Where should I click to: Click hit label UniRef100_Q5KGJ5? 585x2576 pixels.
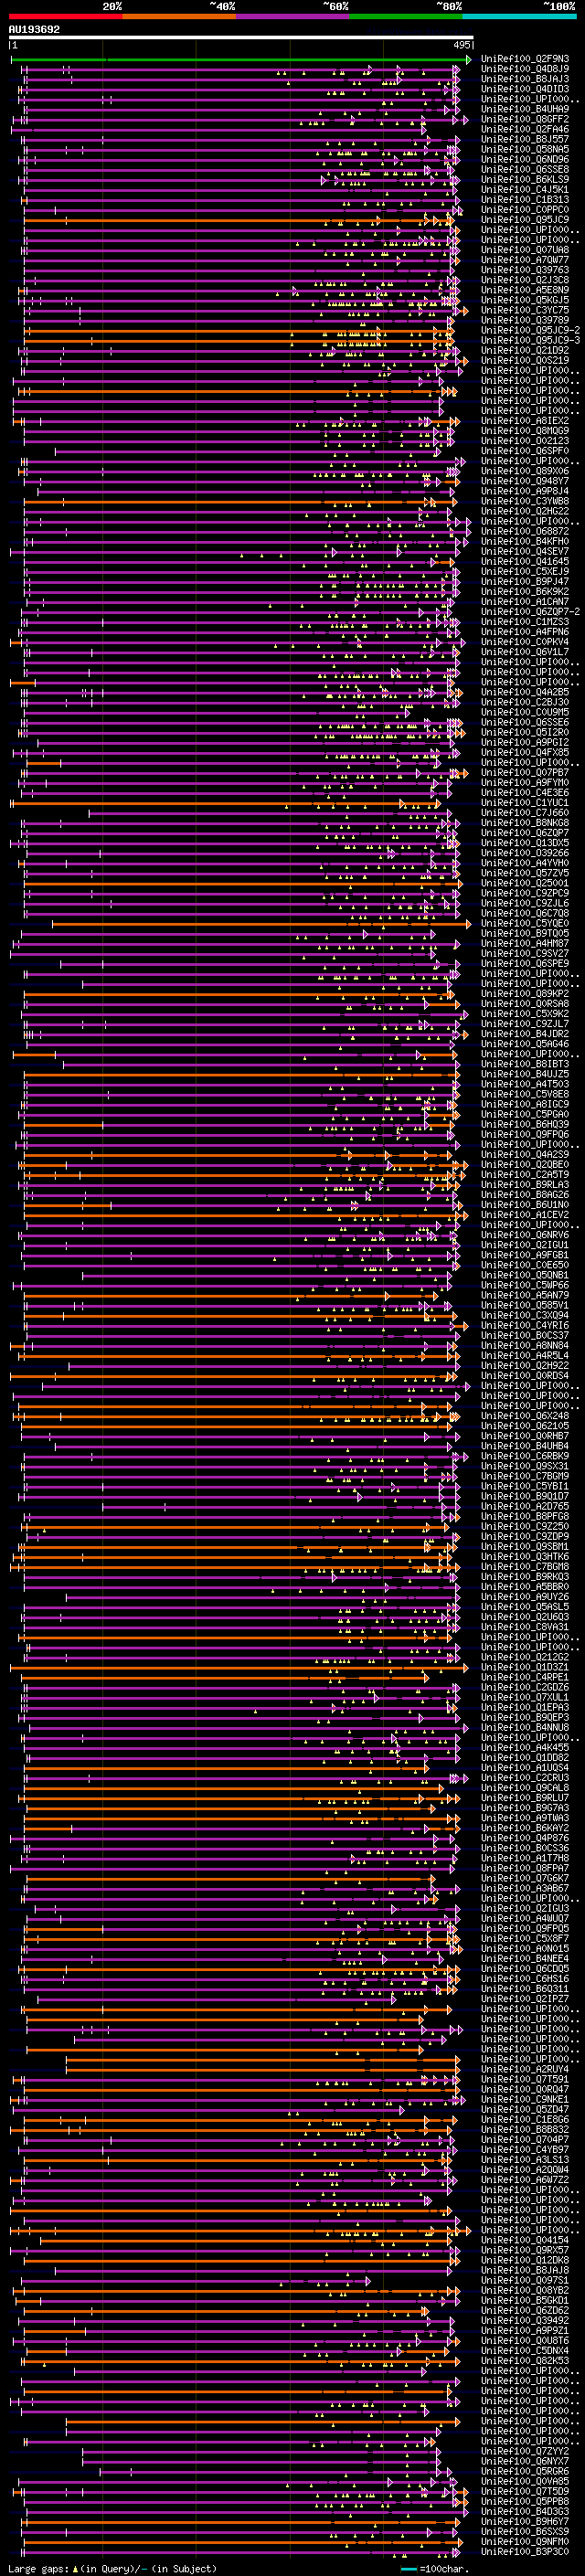[525, 300]
